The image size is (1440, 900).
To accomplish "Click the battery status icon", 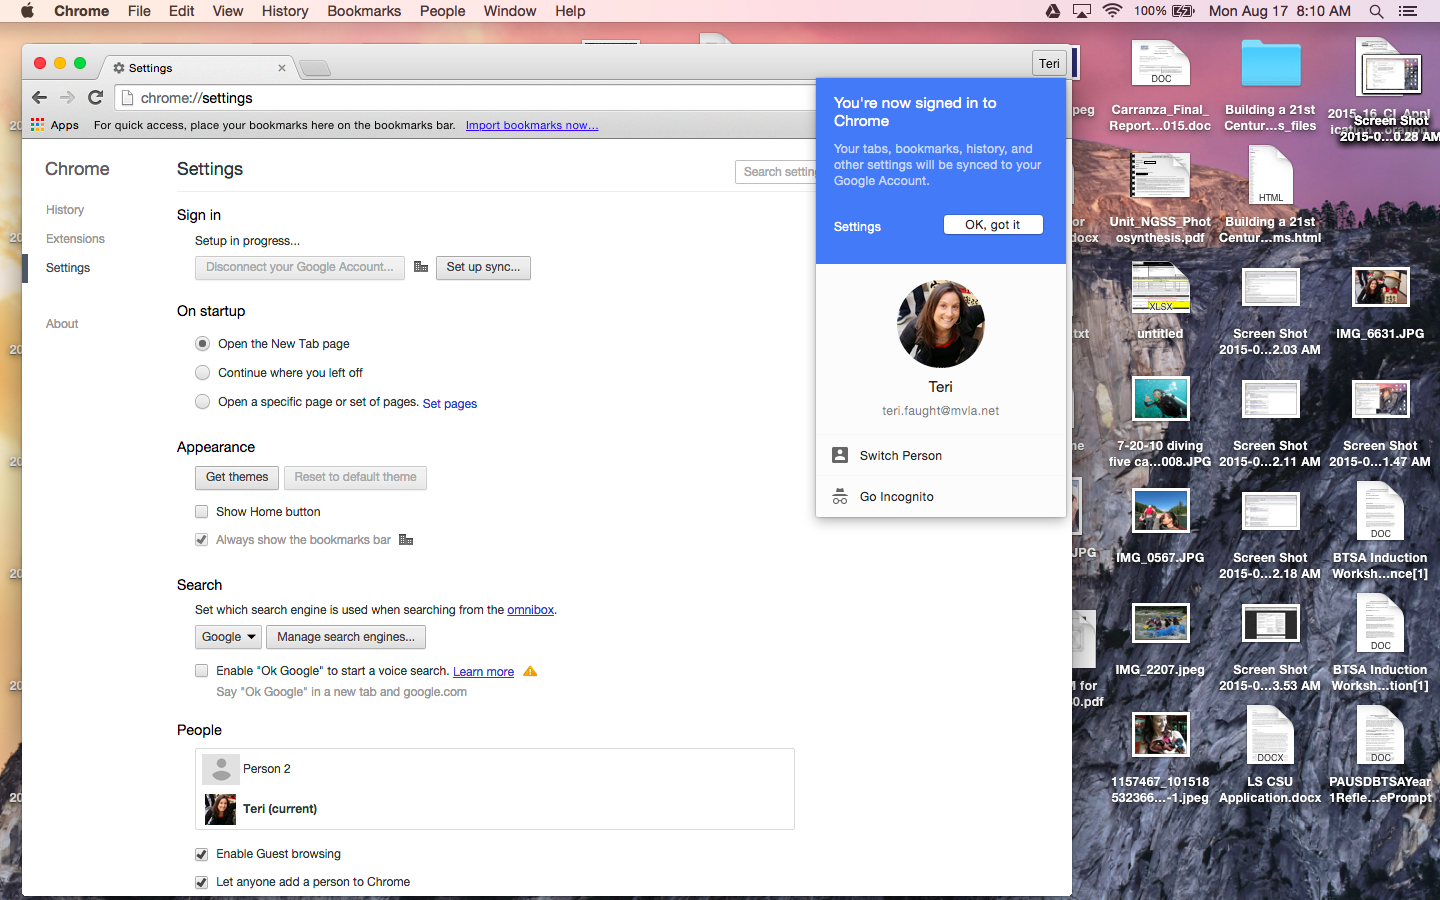I will (x=1183, y=11).
